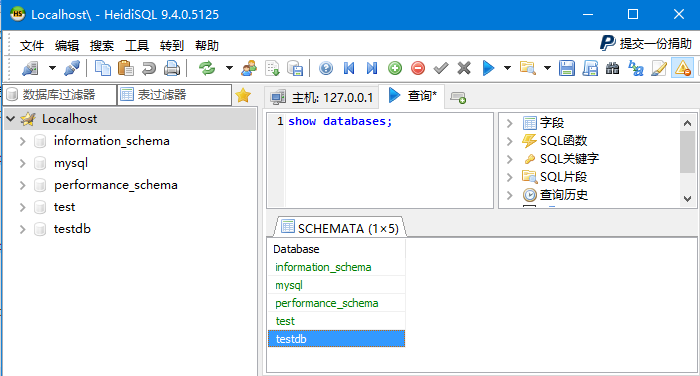Viewport: 700px width, 376px height.
Task: Click the user manager people icon
Action: [249, 68]
